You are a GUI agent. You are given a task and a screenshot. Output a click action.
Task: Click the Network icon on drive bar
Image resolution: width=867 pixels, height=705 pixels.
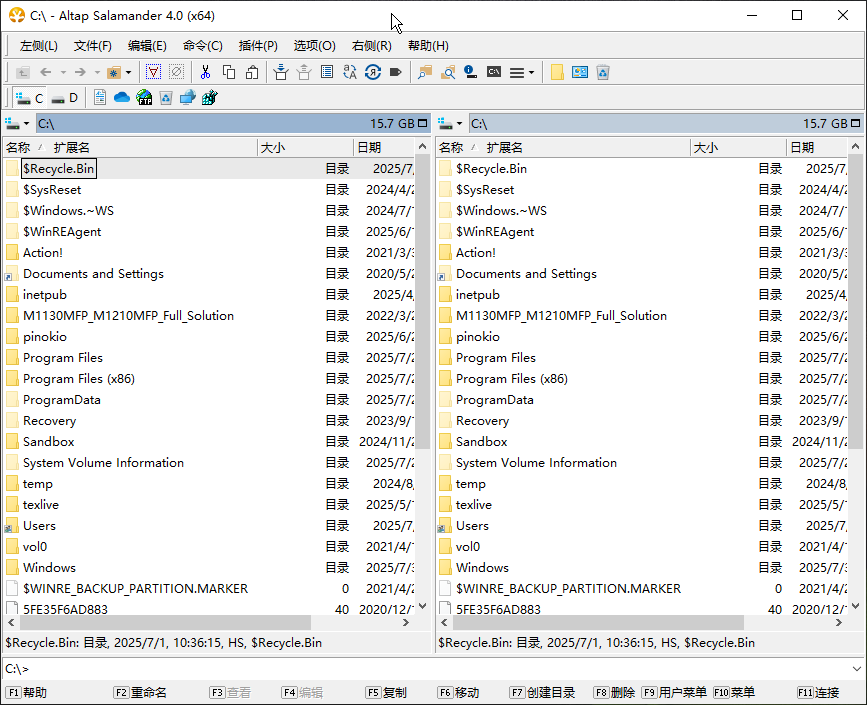187,98
